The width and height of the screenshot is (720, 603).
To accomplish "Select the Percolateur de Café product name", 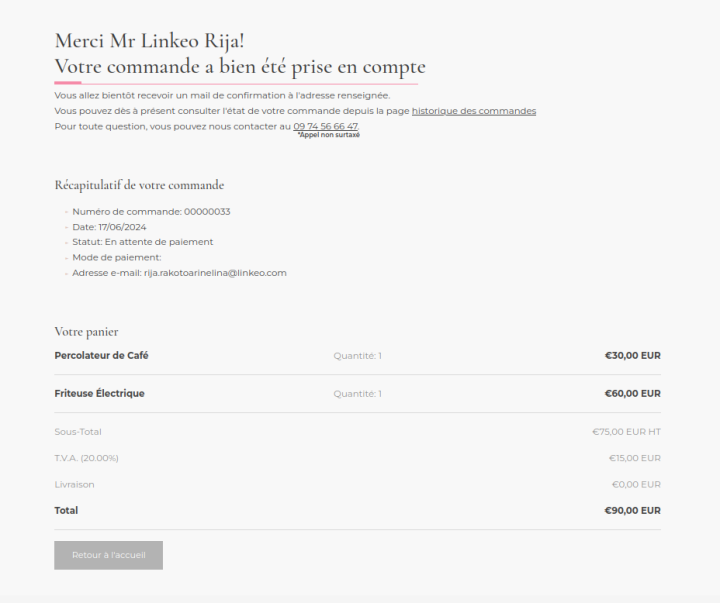I will [x=101, y=355].
